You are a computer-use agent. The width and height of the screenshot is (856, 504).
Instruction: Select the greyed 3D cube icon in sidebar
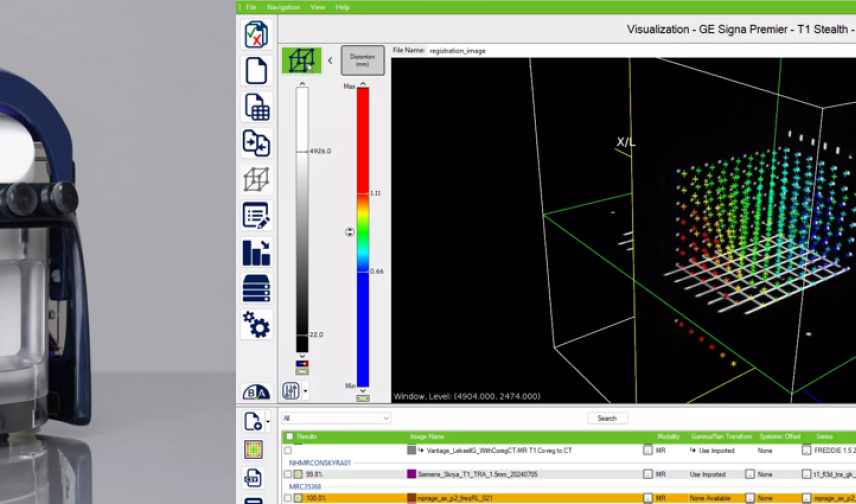tap(256, 179)
